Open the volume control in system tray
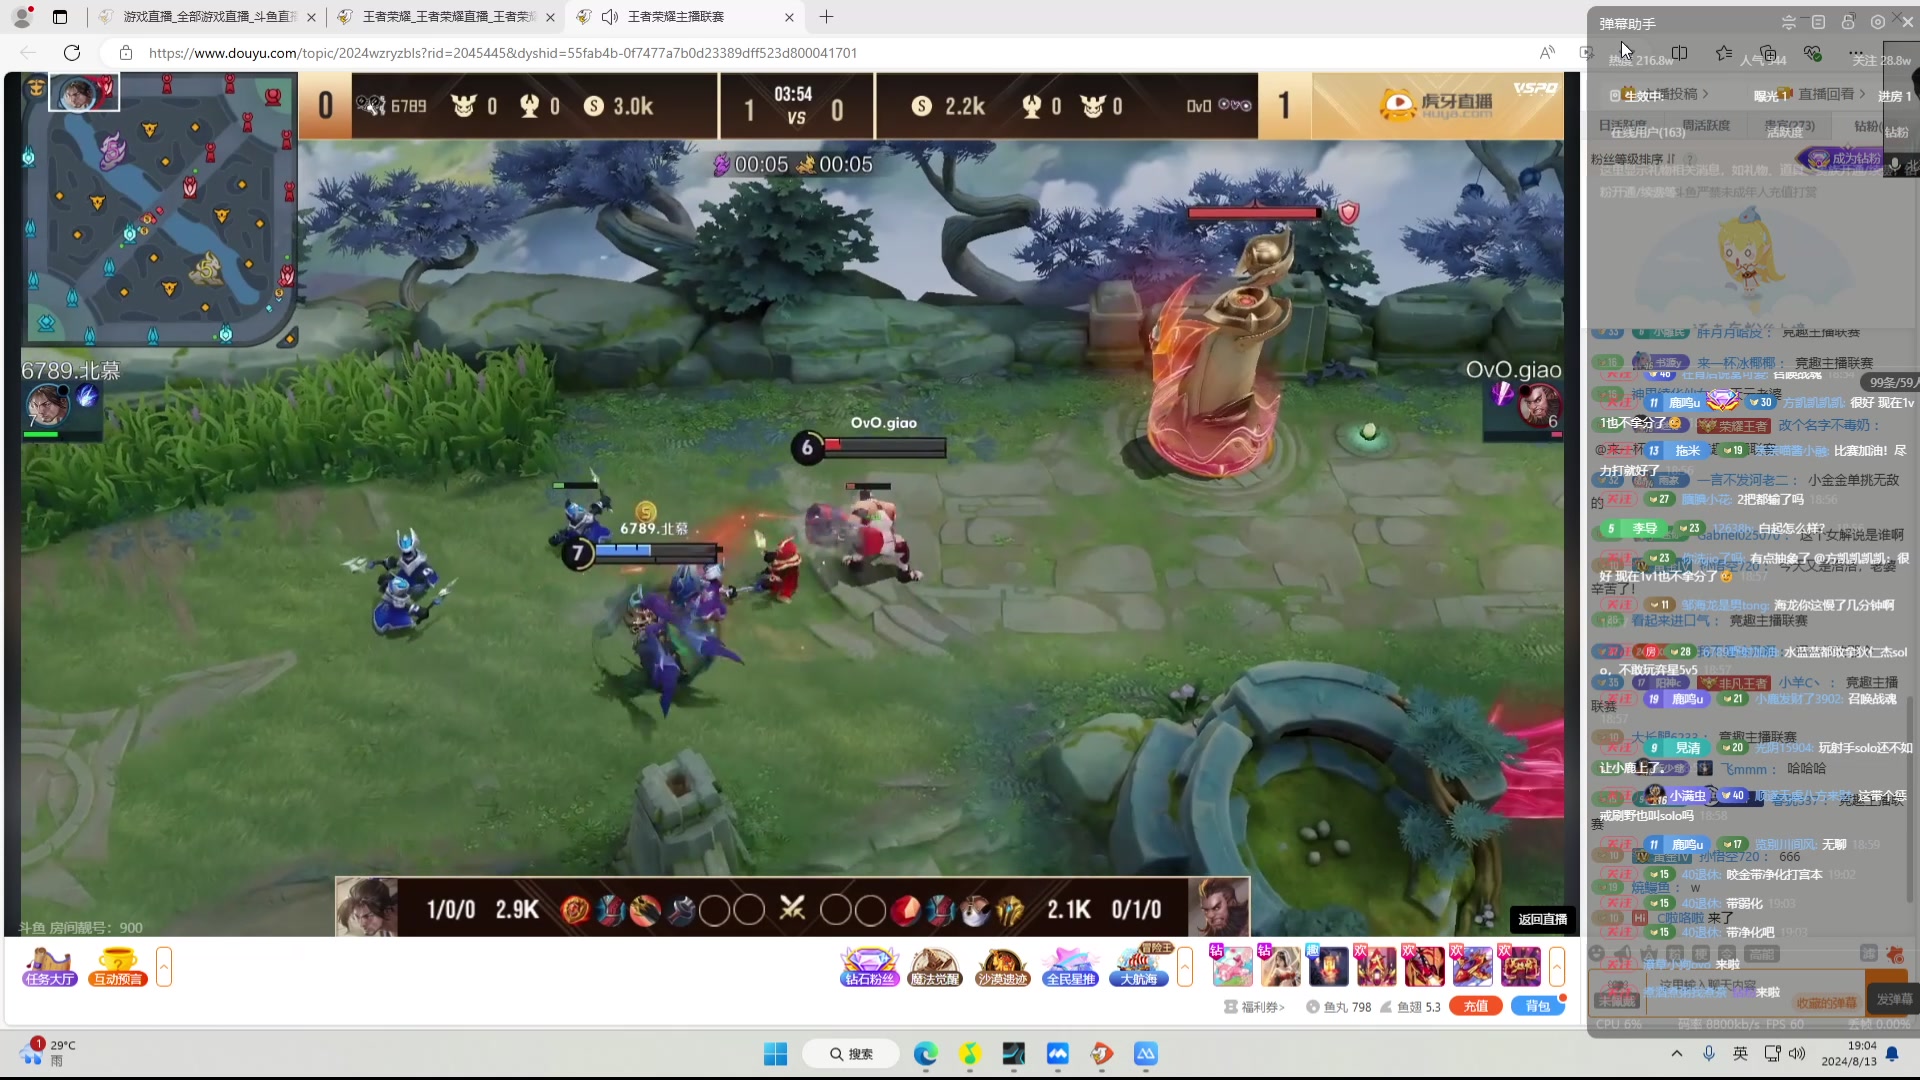The width and height of the screenshot is (1920, 1080). pos(1797,1054)
